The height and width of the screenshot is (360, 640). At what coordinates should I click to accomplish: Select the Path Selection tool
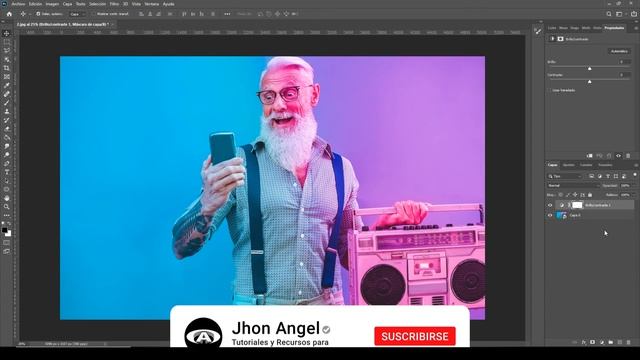(x=6, y=180)
